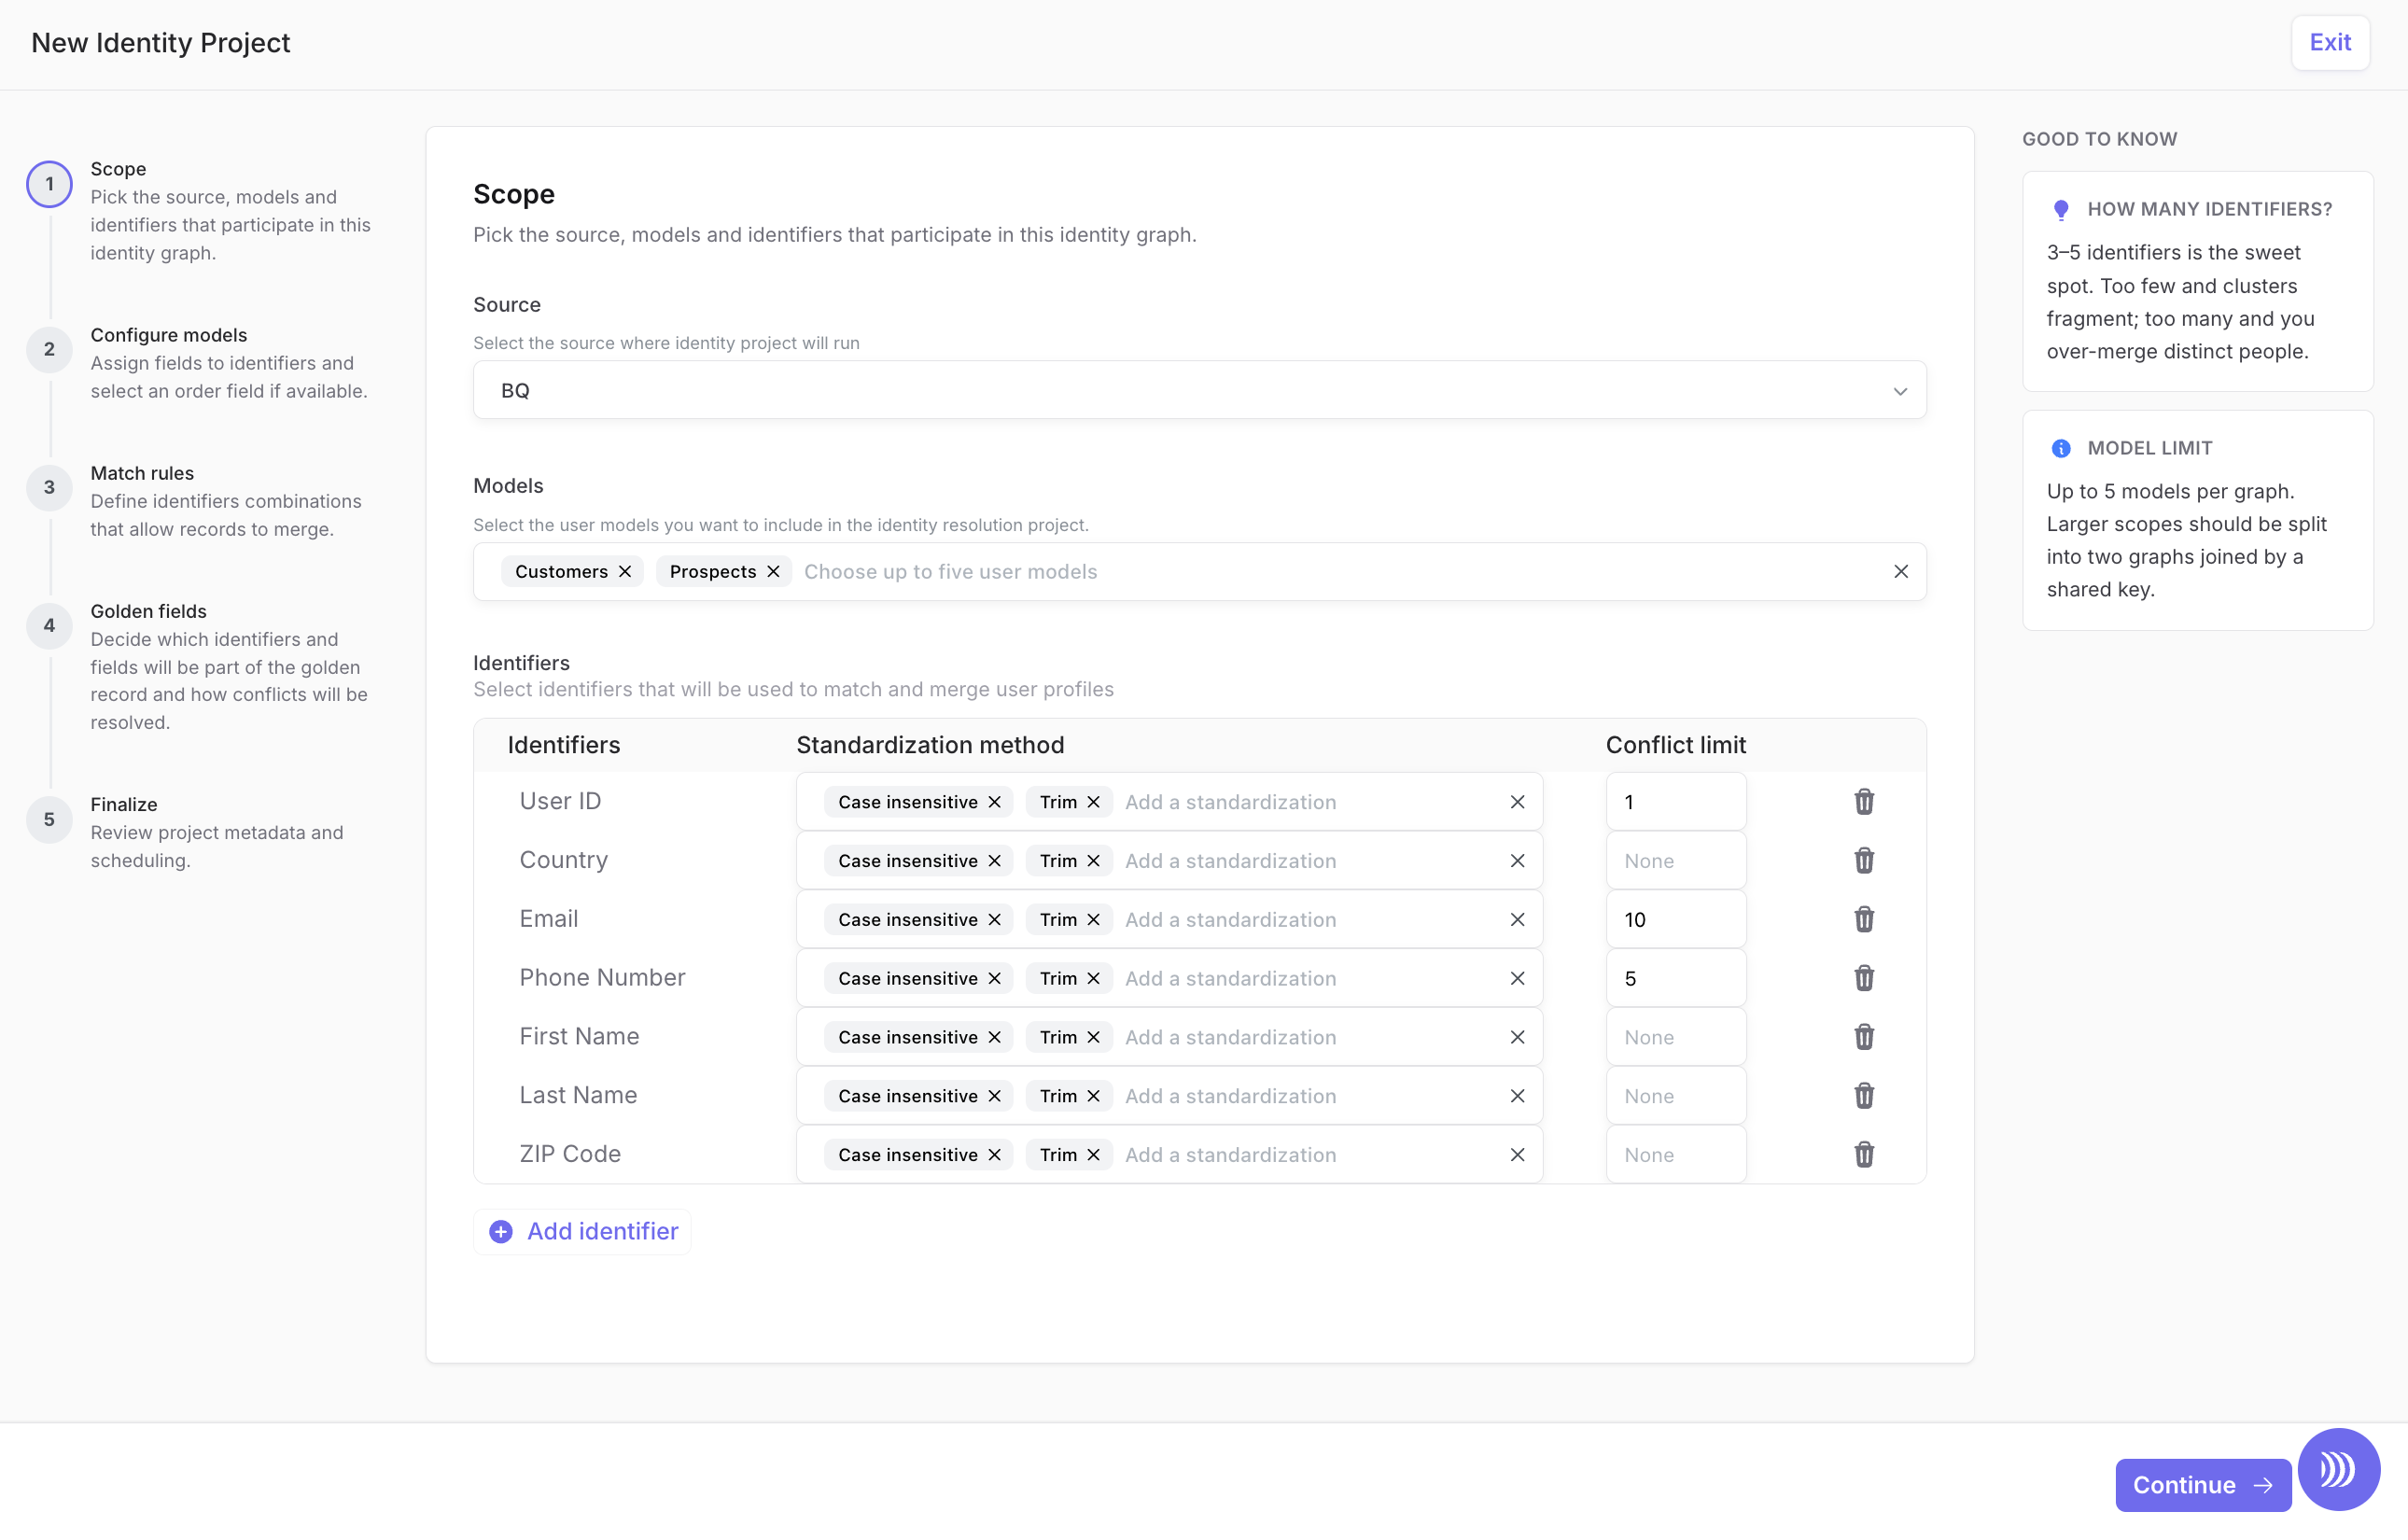Add a standardization for Last Name
Image resolution: width=2408 pixels, height=1540 pixels.
click(1230, 1096)
